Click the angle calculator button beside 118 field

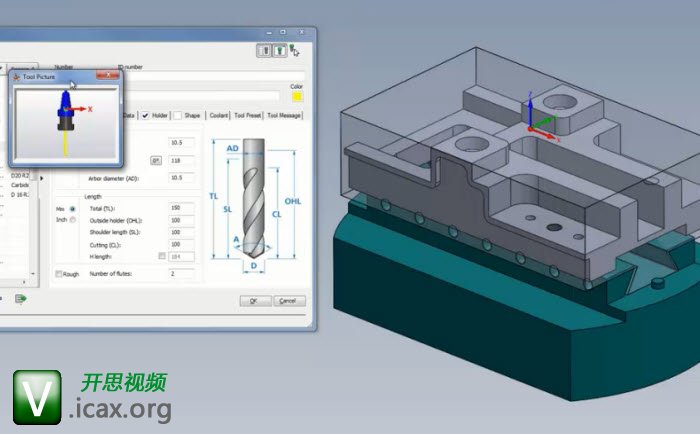(155, 160)
